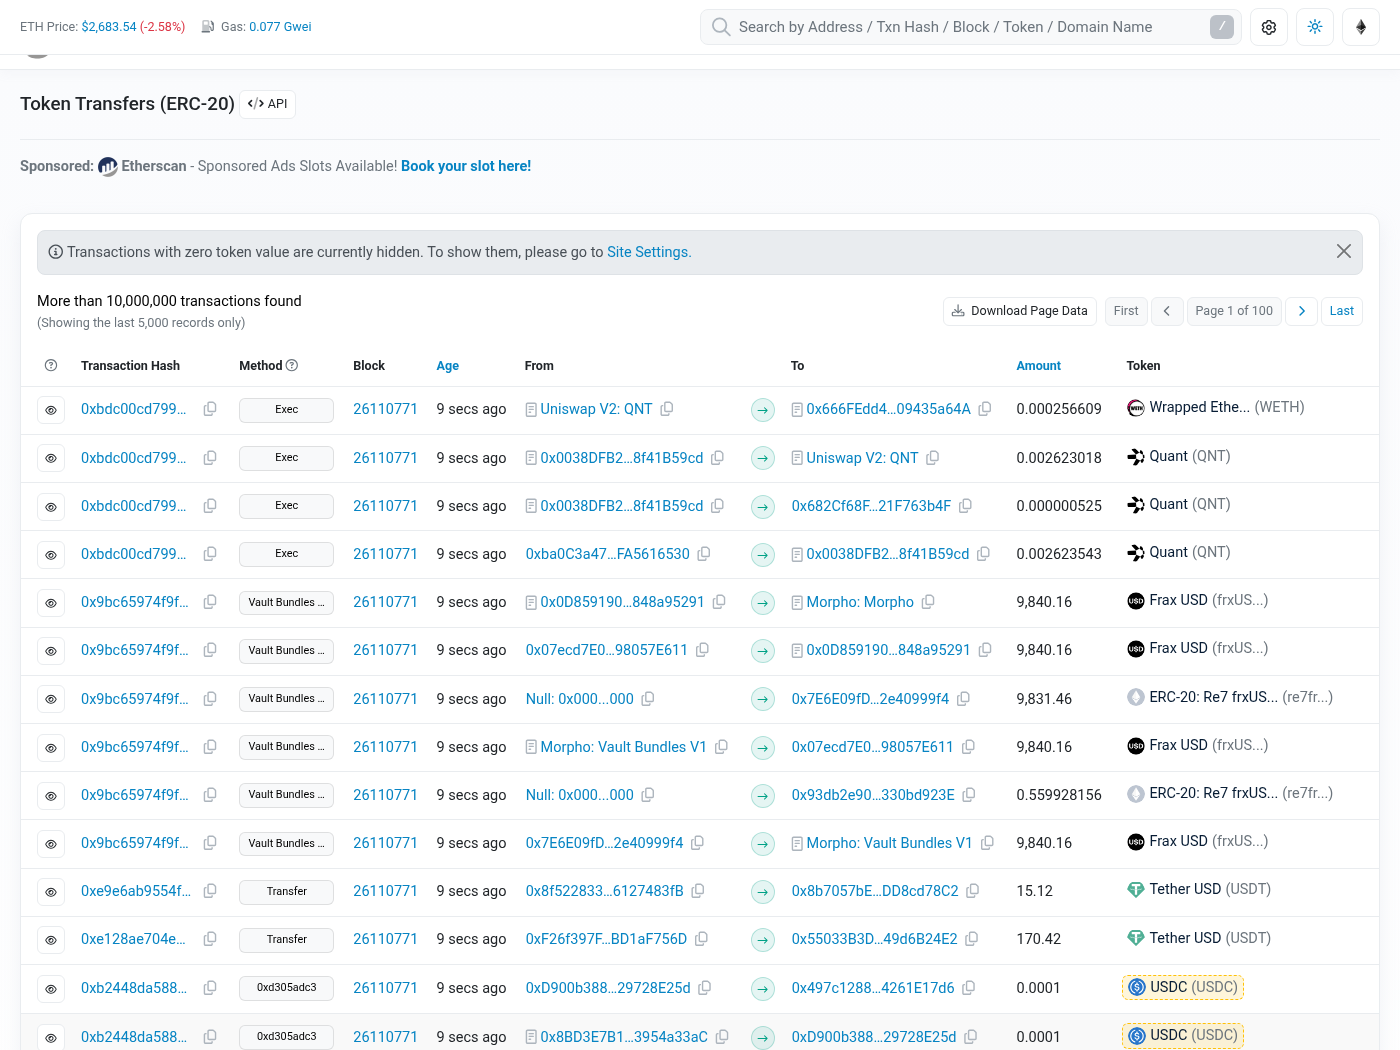Click Book your slot here link
The image size is (1400, 1050).
[x=466, y=166]
